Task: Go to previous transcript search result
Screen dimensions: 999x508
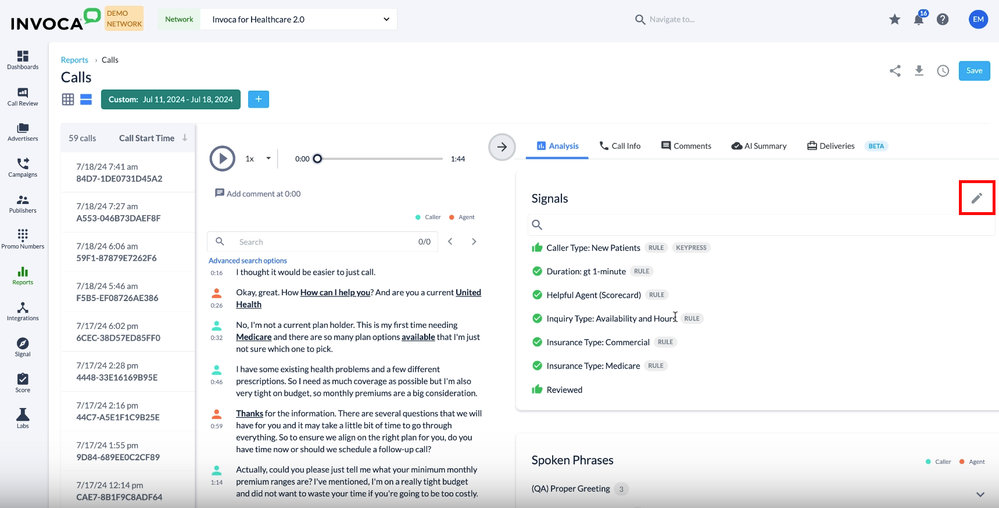Action: [450, 242]
